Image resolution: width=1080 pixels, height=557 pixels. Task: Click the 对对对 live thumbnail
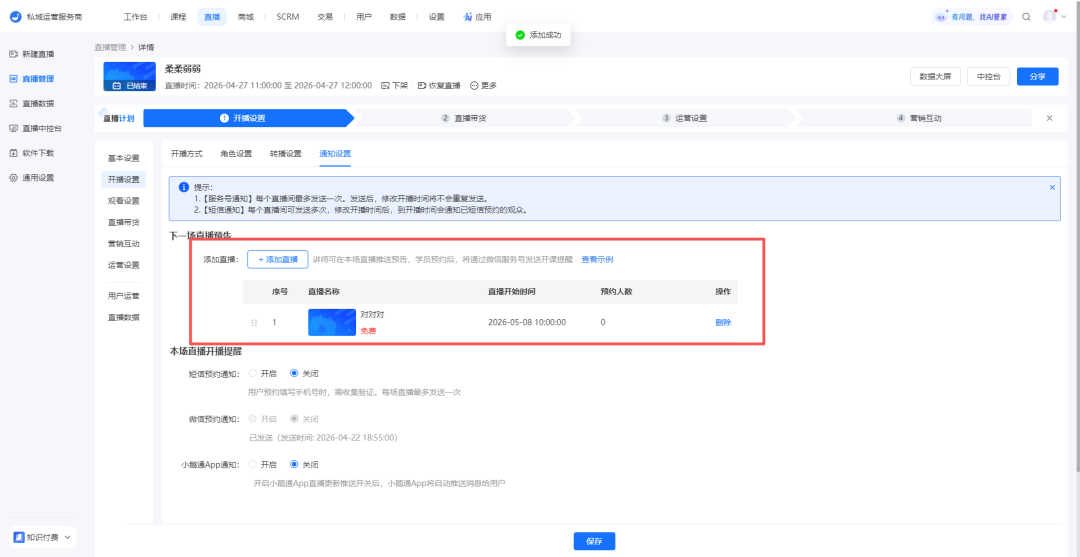tap(332, 322)
